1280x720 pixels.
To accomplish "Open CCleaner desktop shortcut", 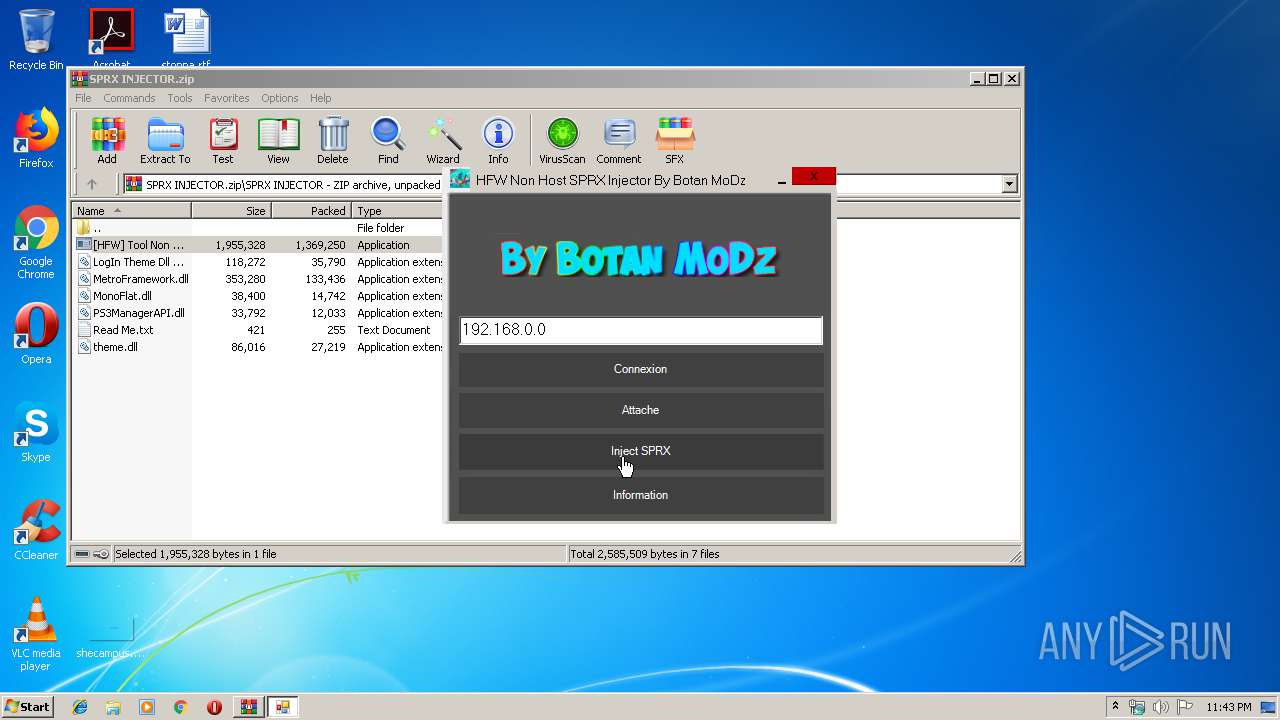I will pos(36,530).
